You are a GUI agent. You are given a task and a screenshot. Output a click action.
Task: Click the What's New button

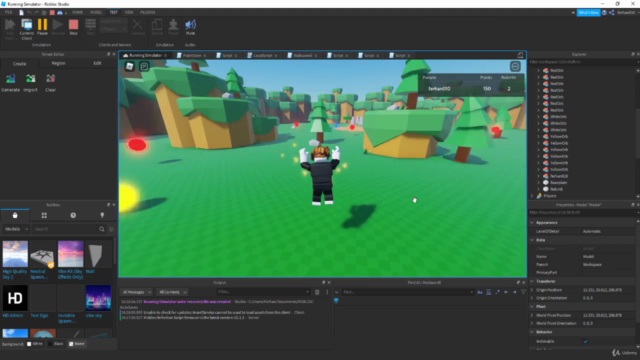(x=588, y=13)
